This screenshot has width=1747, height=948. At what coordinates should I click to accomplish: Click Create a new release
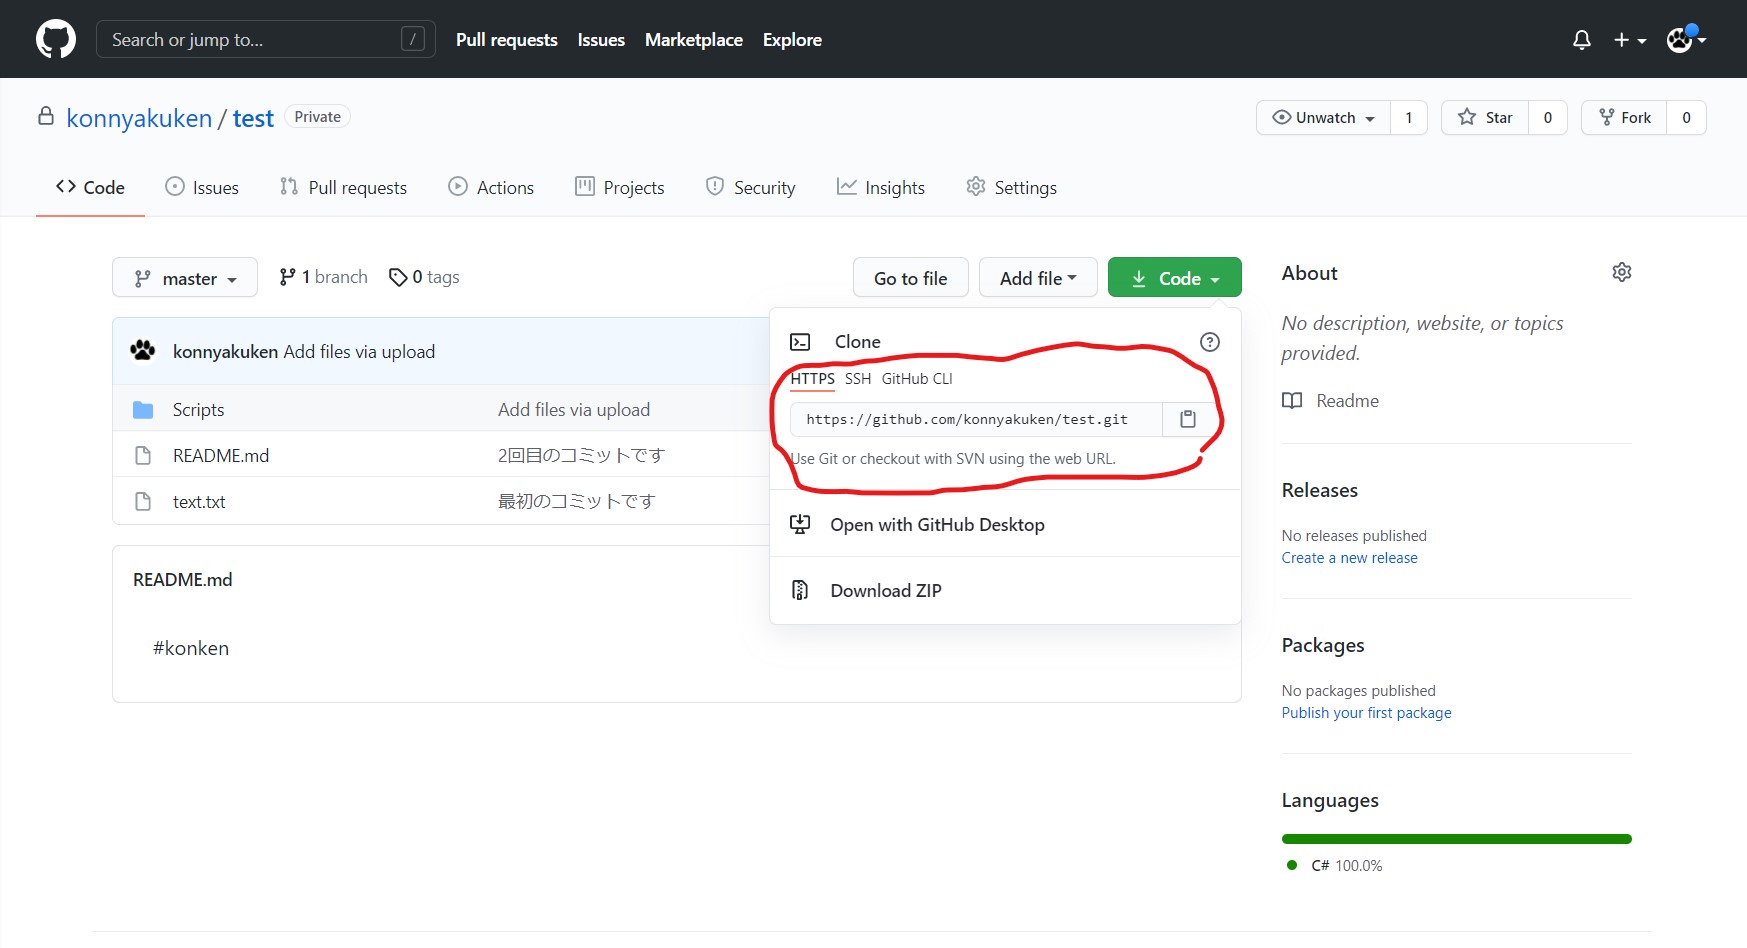1350,558
